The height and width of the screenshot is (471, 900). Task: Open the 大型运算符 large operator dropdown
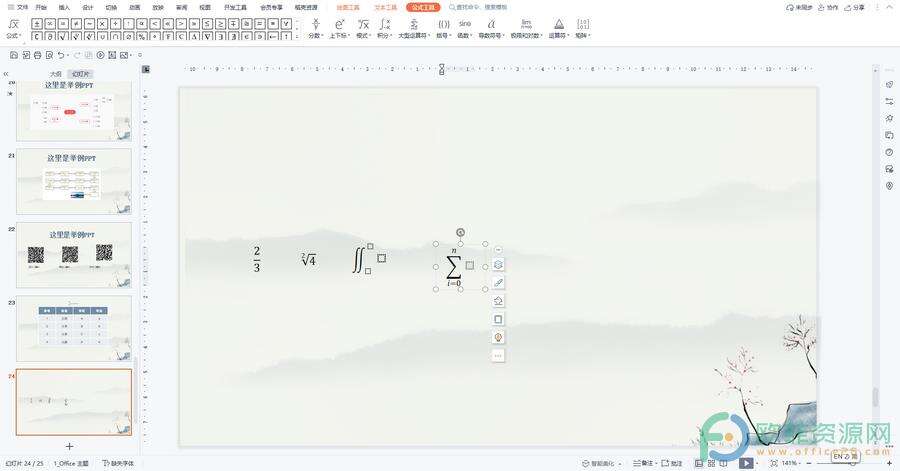[x=414, y=29]
